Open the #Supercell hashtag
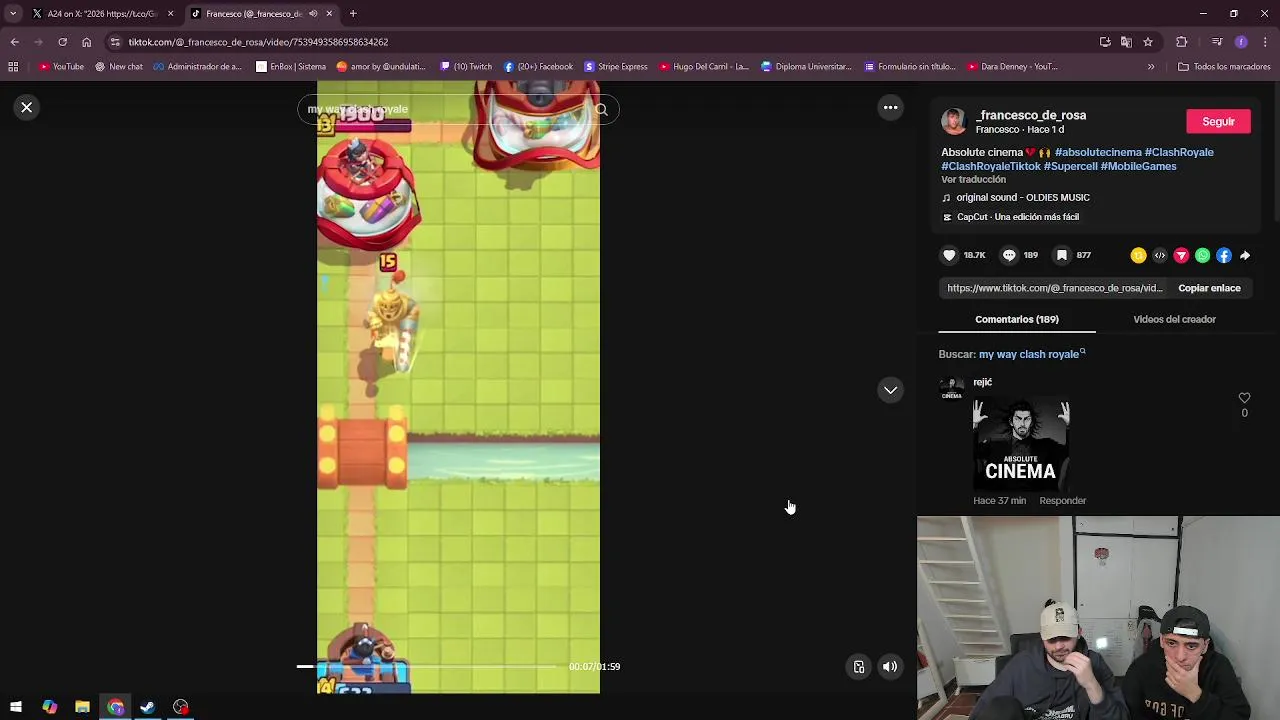This screenshot has height=720, width=1280. [1070, 166]
